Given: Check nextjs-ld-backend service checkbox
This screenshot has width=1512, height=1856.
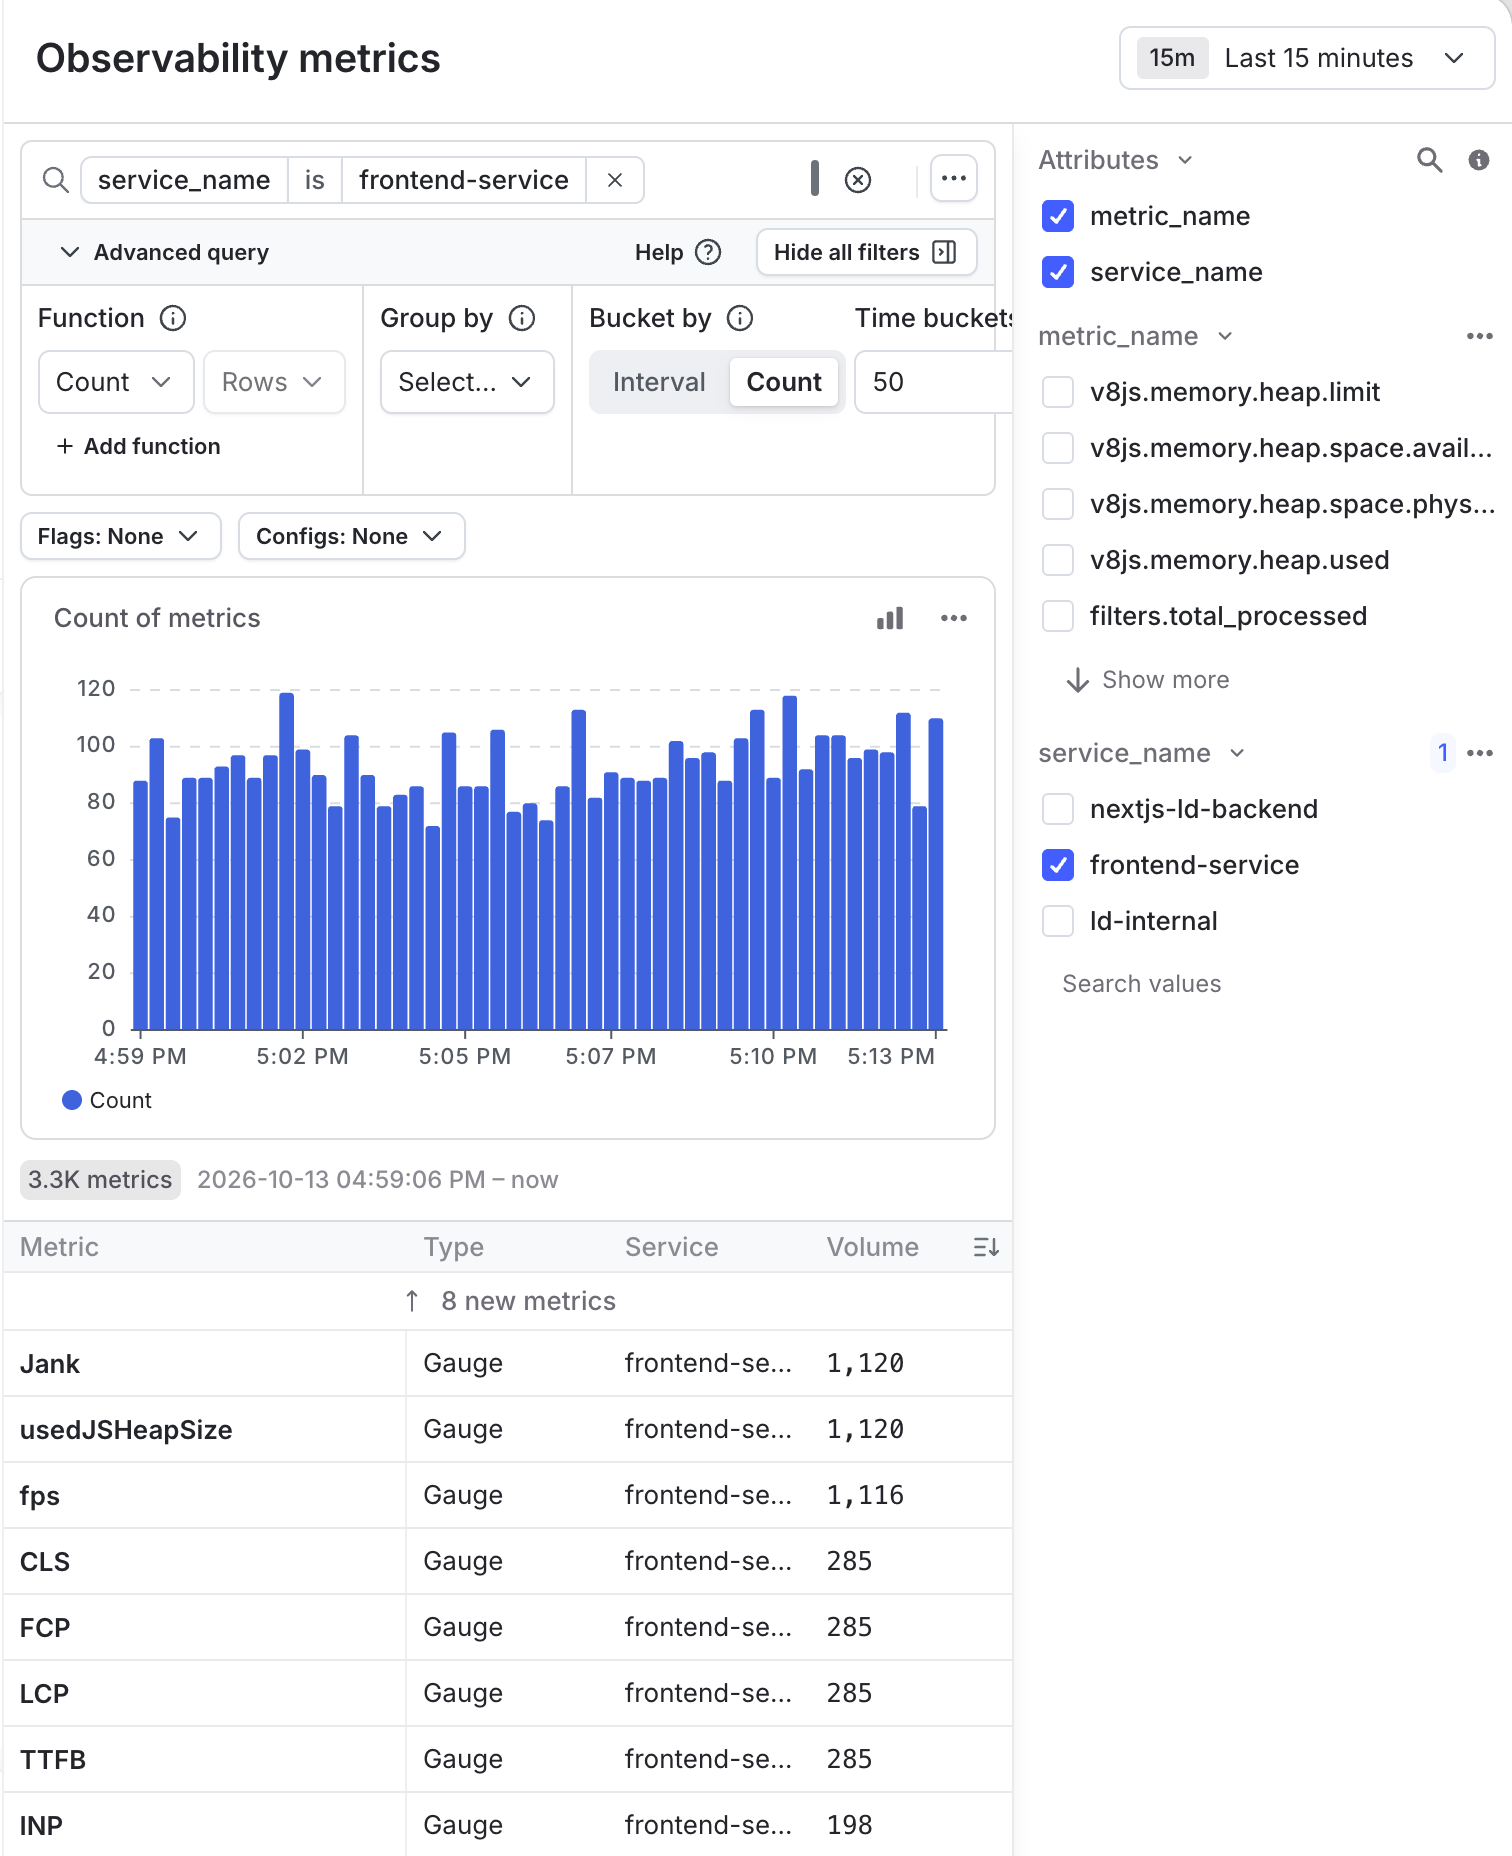Looking at the screenshot, I should point(1058,809).
